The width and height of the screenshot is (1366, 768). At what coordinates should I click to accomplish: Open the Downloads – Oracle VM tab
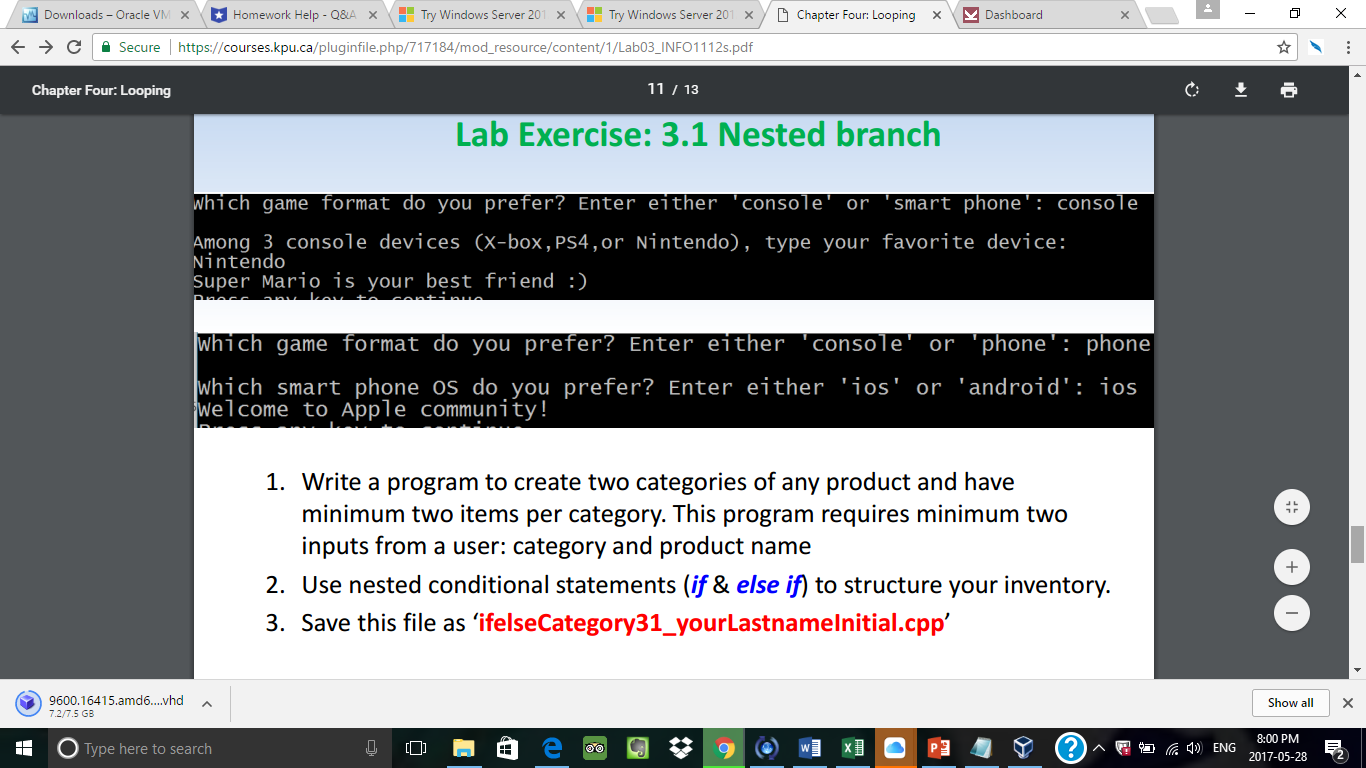pyautogui.click(x=100, y=15)
